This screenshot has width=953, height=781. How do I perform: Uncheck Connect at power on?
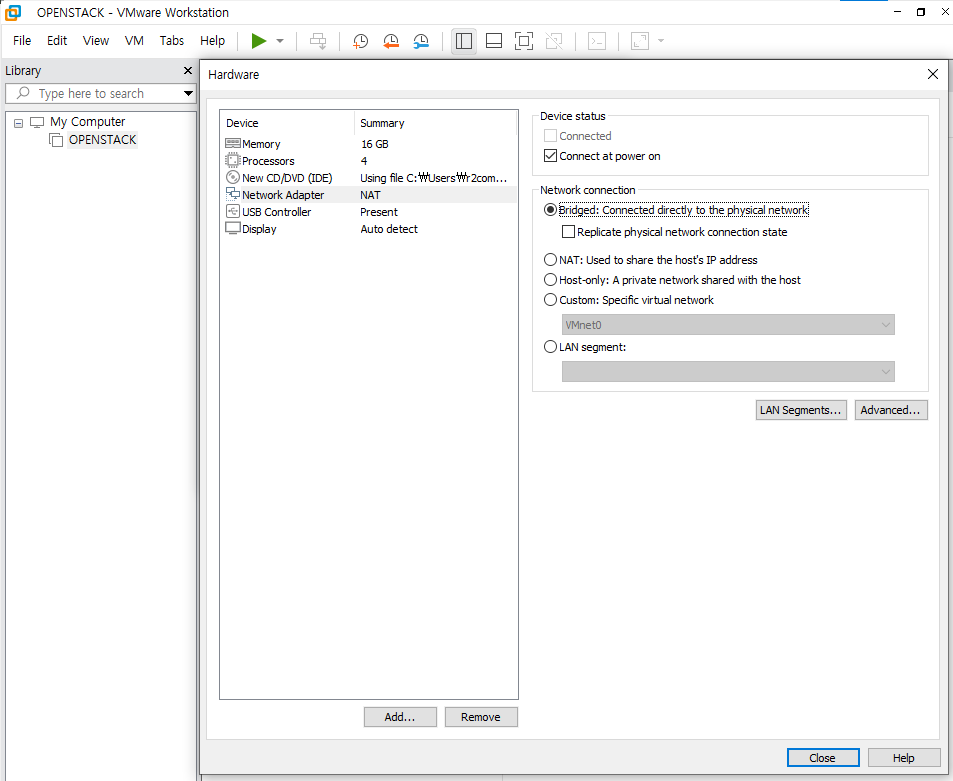click(x=551, y=156)
